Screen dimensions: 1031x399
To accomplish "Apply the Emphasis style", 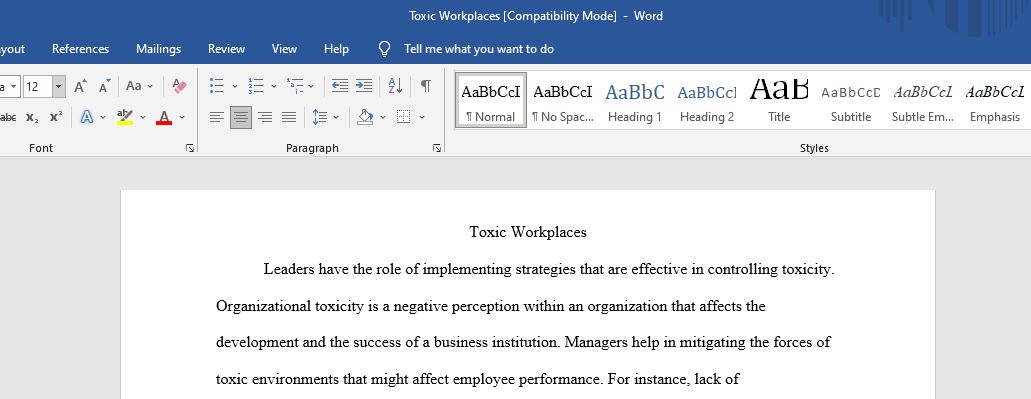I will coord(995,100).
